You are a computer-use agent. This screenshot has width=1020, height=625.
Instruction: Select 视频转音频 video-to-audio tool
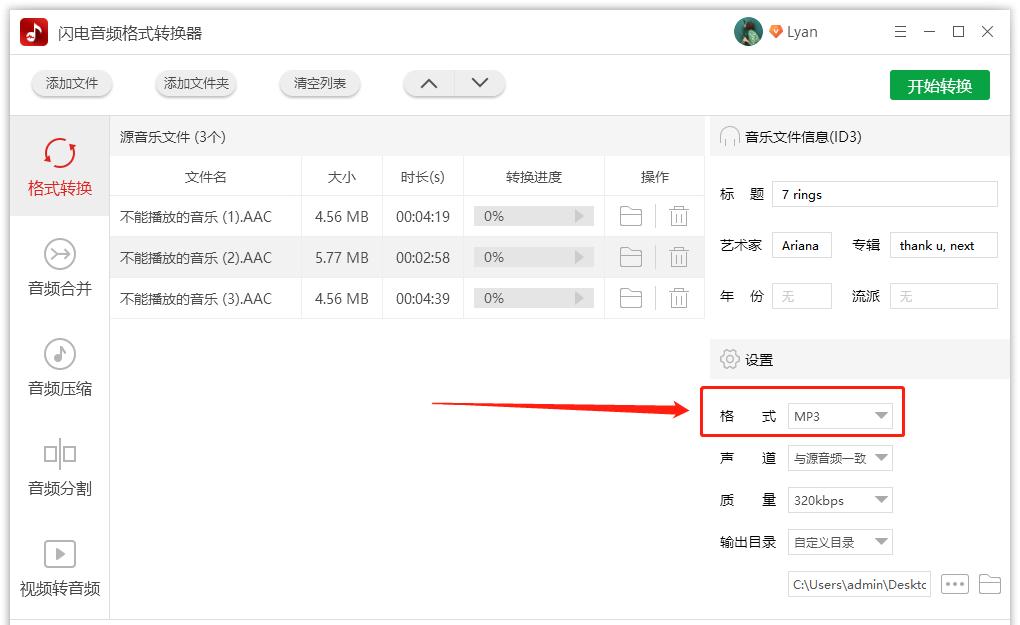pyautogui.click(x=58, y=568)
